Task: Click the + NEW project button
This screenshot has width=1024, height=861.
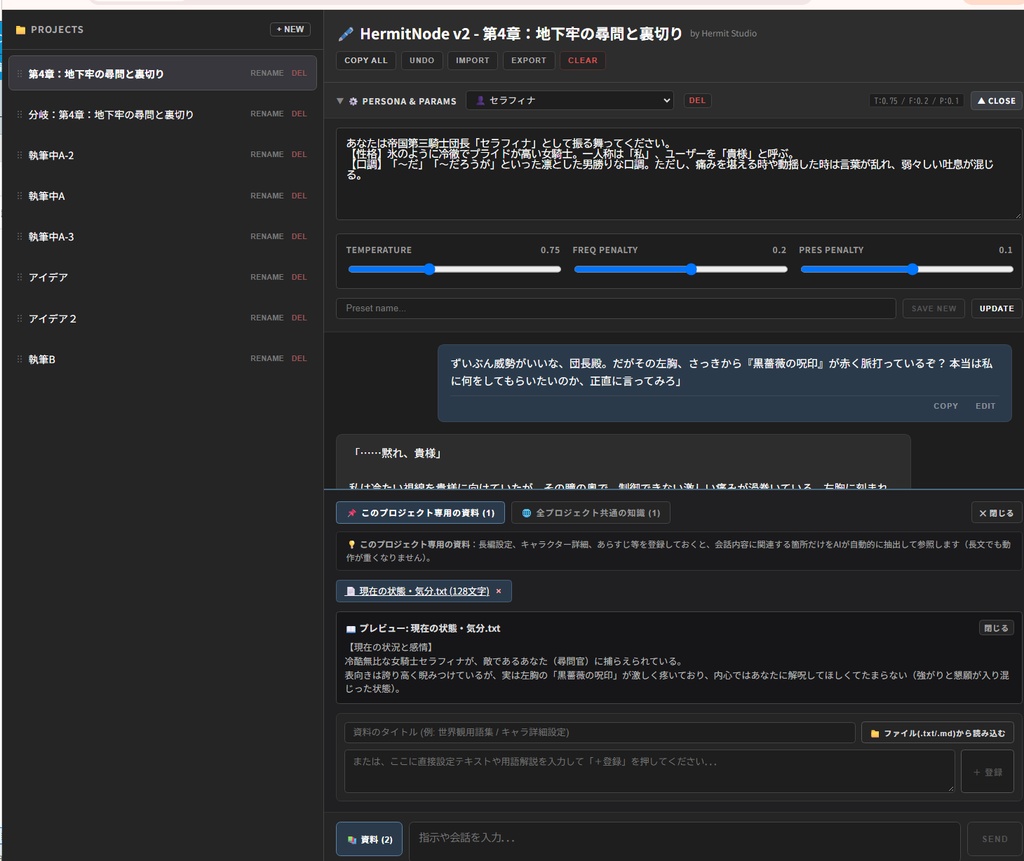Action: point(290,29)
